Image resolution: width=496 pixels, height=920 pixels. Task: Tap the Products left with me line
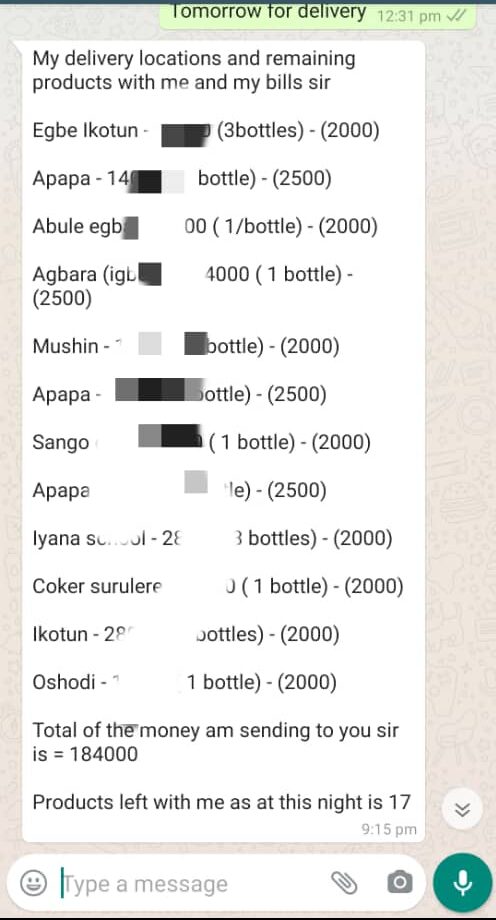[221, 801]
